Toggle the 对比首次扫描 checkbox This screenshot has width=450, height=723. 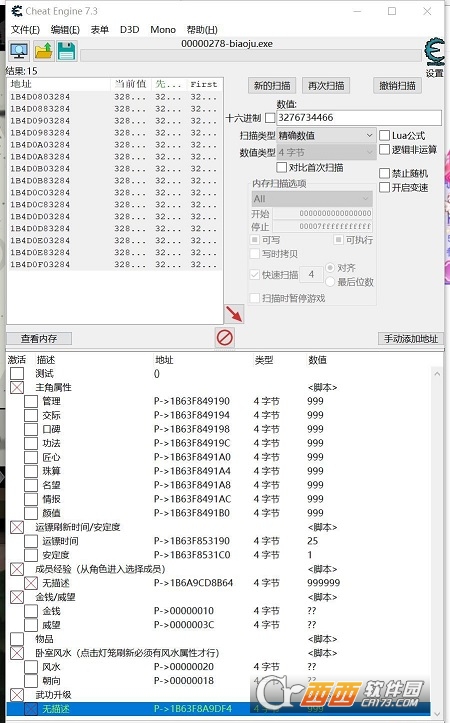pos(281,167)
